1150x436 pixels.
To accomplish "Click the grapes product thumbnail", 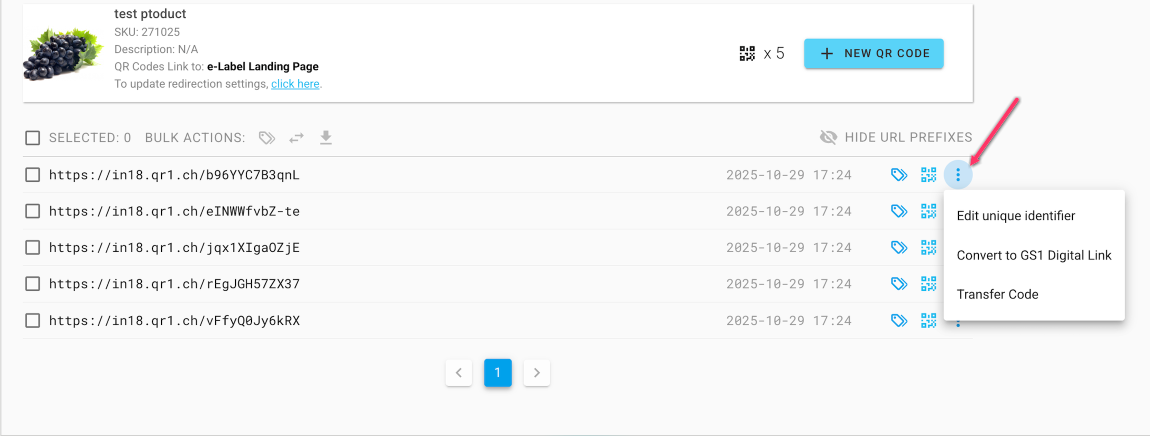I will point(63,53).
